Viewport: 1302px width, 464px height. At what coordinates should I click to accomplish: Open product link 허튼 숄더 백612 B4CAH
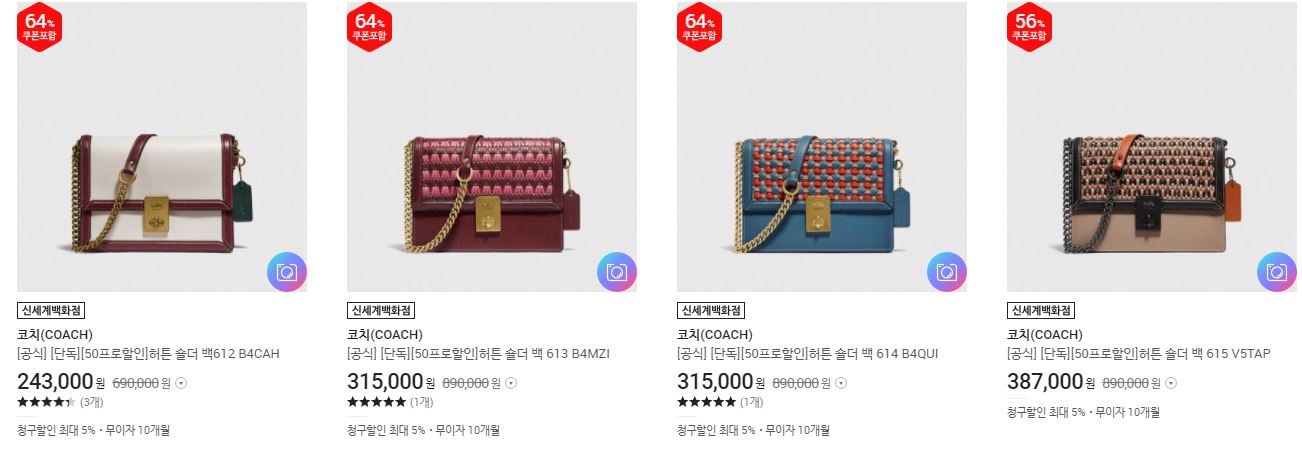[148, 354]
